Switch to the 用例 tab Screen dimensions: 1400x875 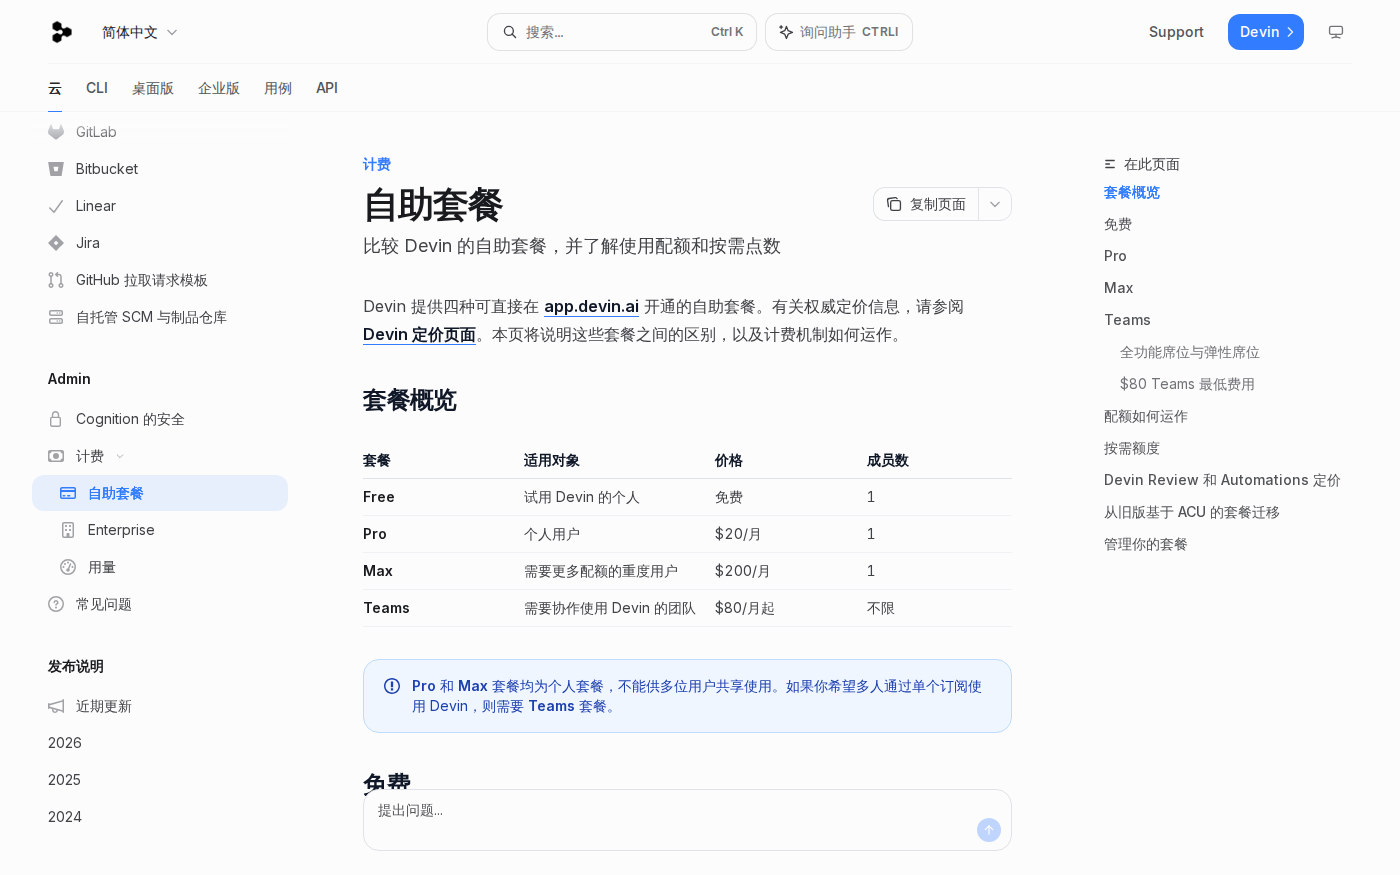pos(278,88)
